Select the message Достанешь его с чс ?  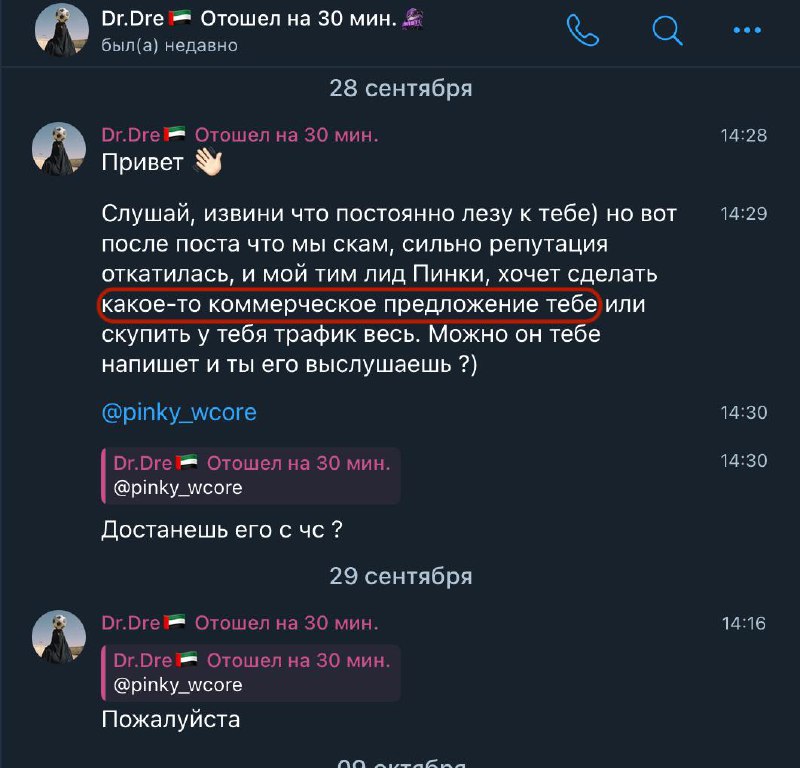(222, 530)
